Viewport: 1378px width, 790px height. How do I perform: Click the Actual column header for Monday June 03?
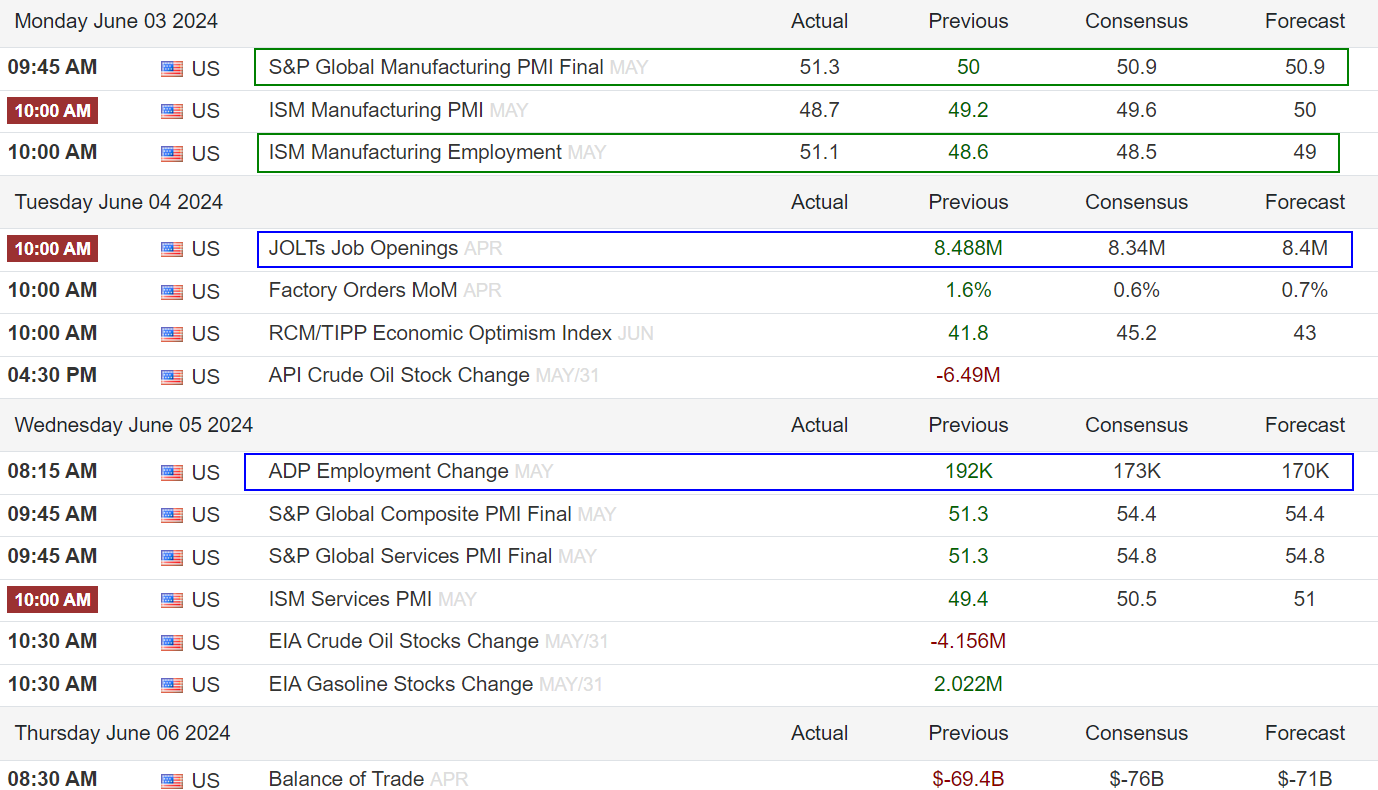coord(819,21)
